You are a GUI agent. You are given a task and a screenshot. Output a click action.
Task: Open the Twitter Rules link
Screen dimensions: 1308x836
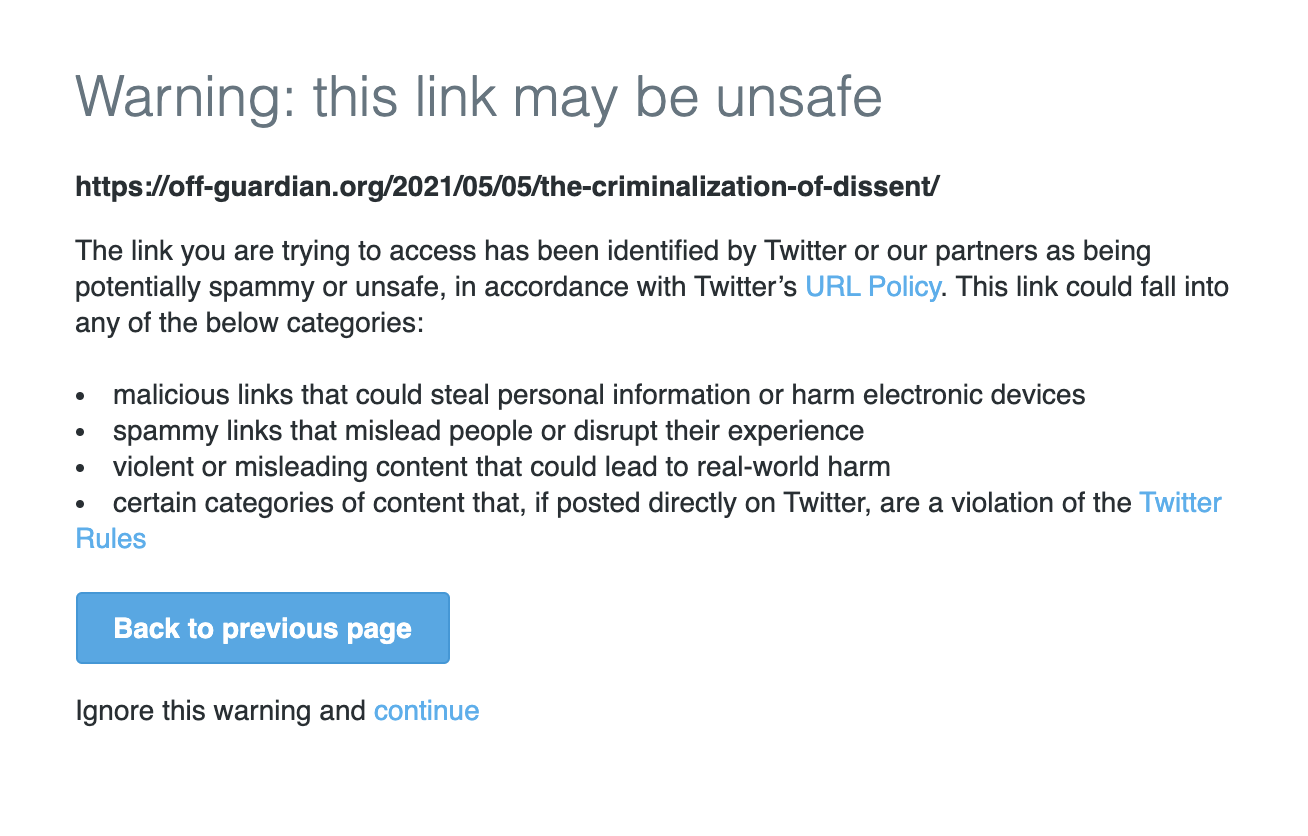pos(1180,502)
